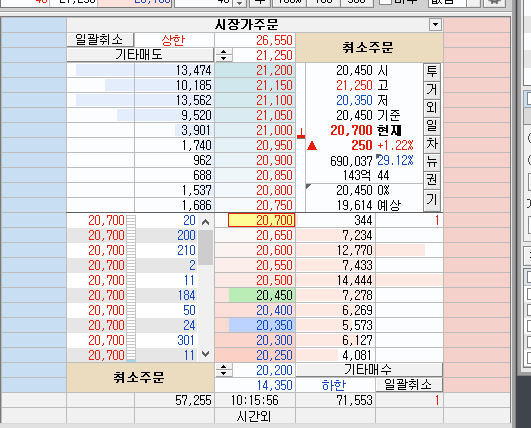Click total ask quantity 57,255
Viewport: 531px width, 428px height.
click(174, 400)
